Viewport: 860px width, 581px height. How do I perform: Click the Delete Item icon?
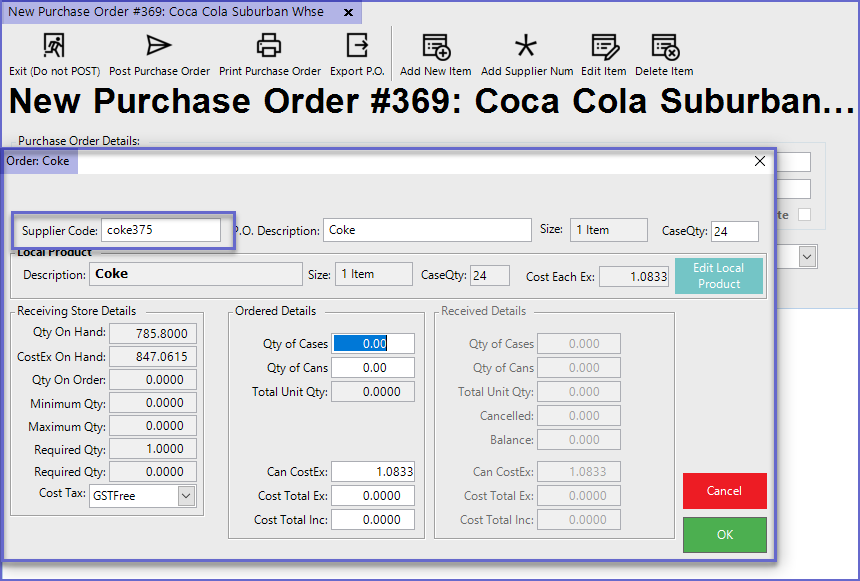click(x=664, y=46)
